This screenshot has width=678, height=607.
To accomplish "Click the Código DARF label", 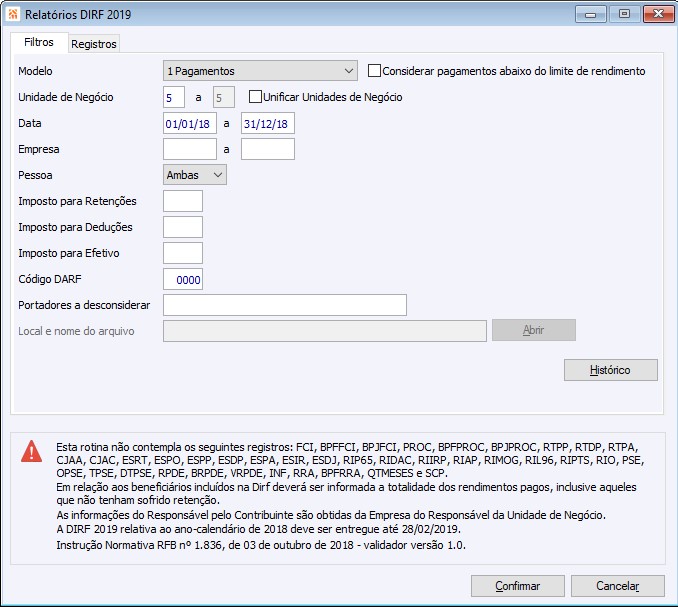I will point(50,279).
